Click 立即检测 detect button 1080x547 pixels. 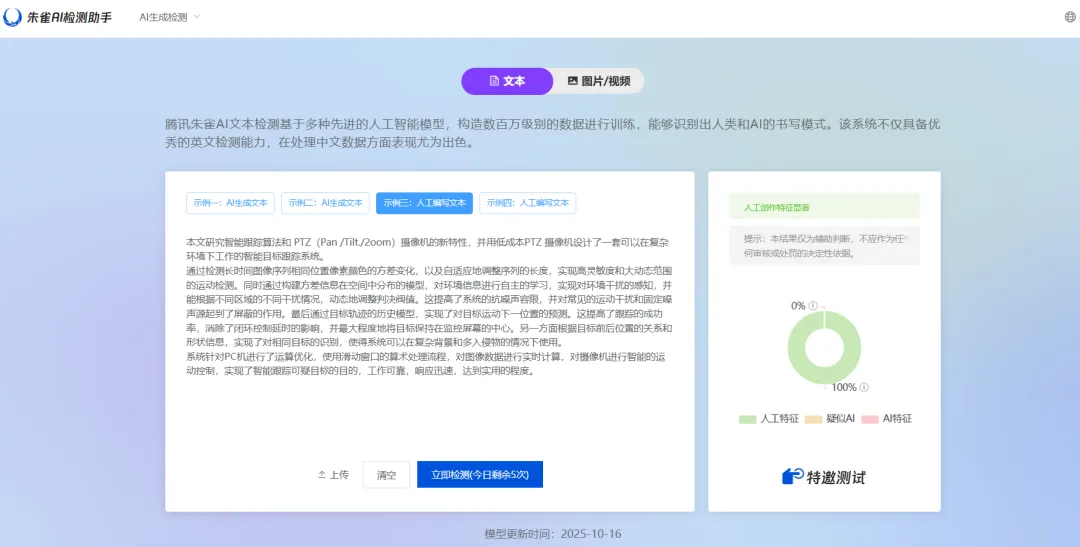point(480,475)
